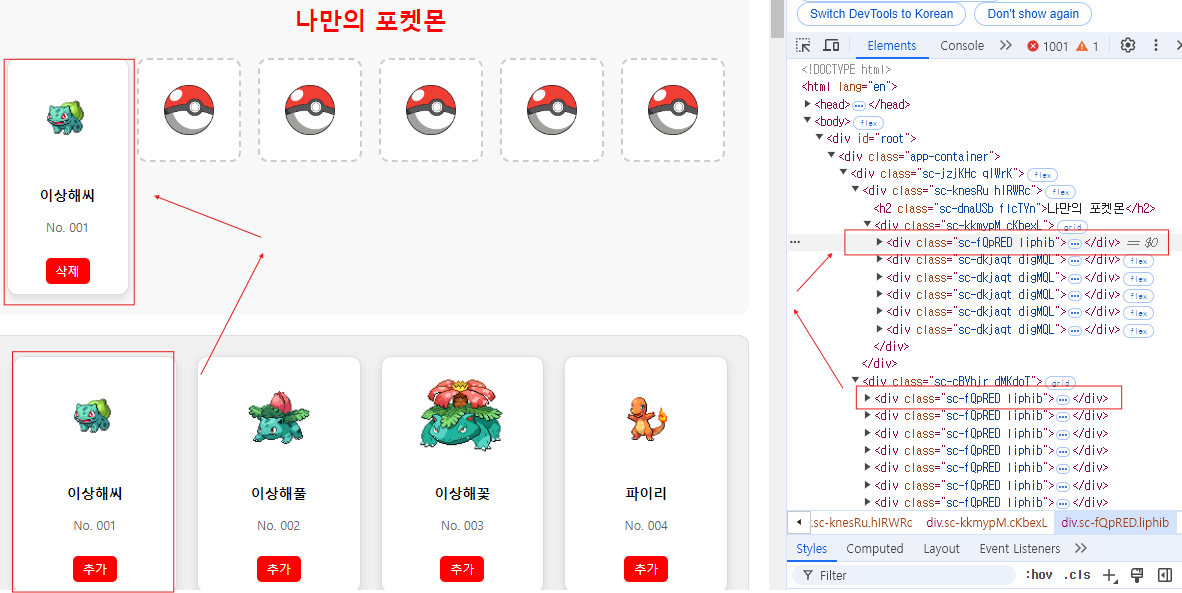Show more DevTools tabs beside Console

click(1006, 46)
